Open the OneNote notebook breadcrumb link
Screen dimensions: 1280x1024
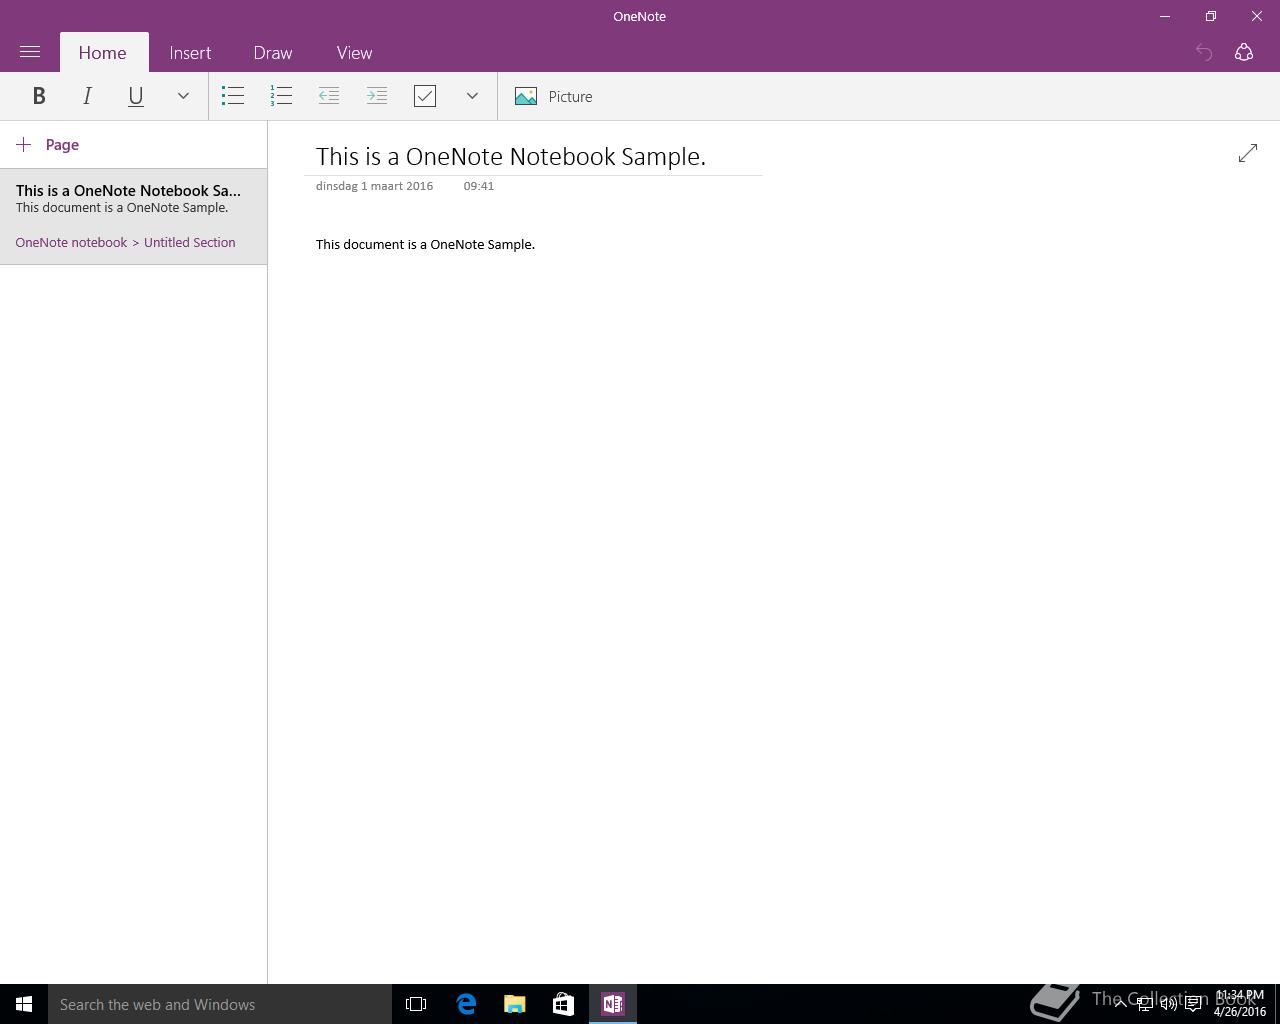click(71, 242)
